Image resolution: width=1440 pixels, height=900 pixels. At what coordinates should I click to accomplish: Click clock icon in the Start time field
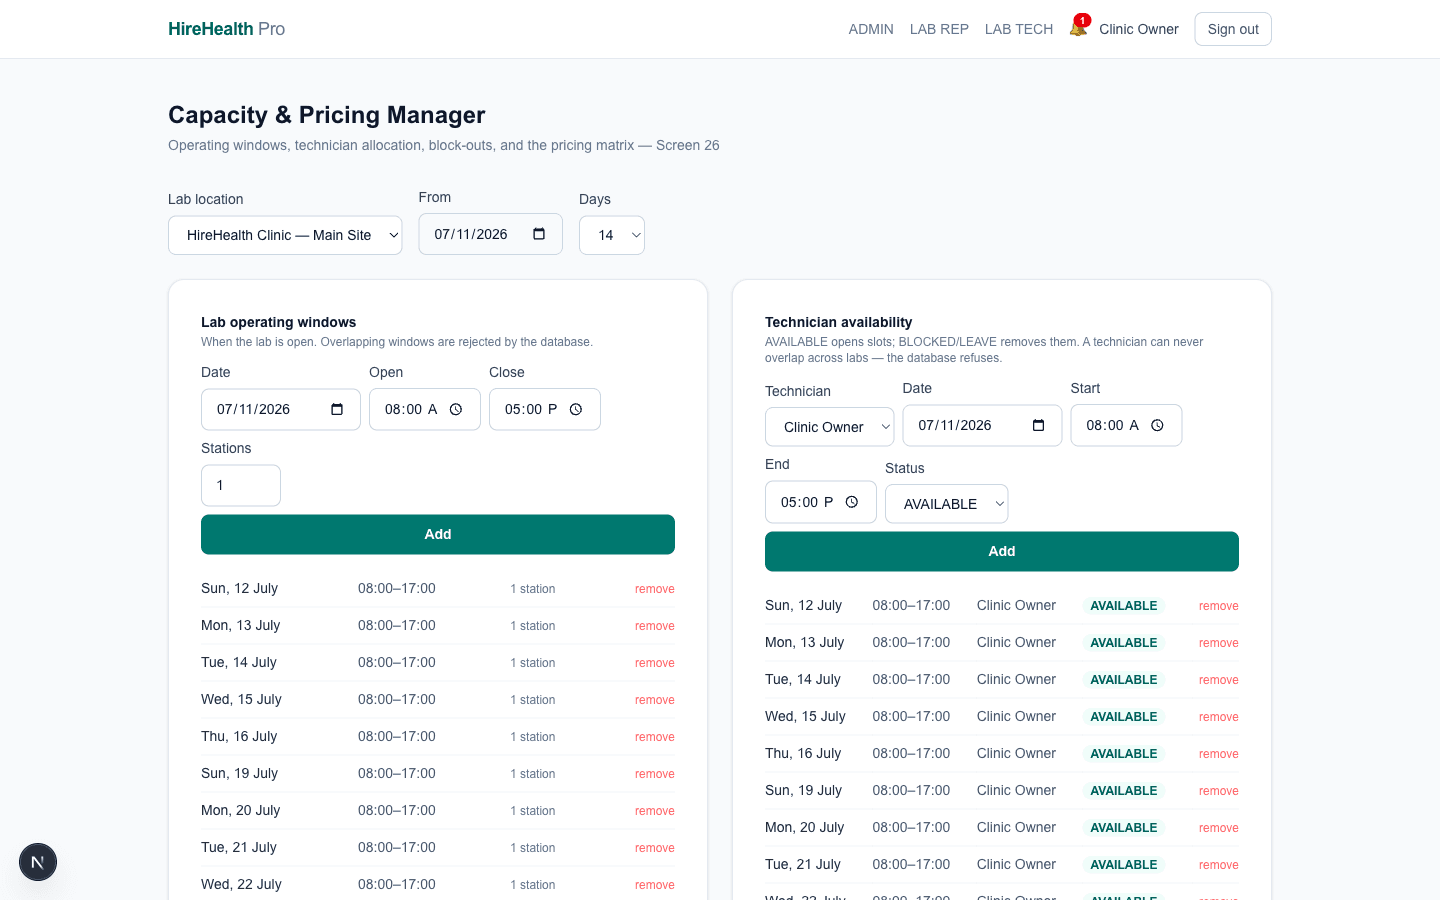click(x=1157, y=425)
